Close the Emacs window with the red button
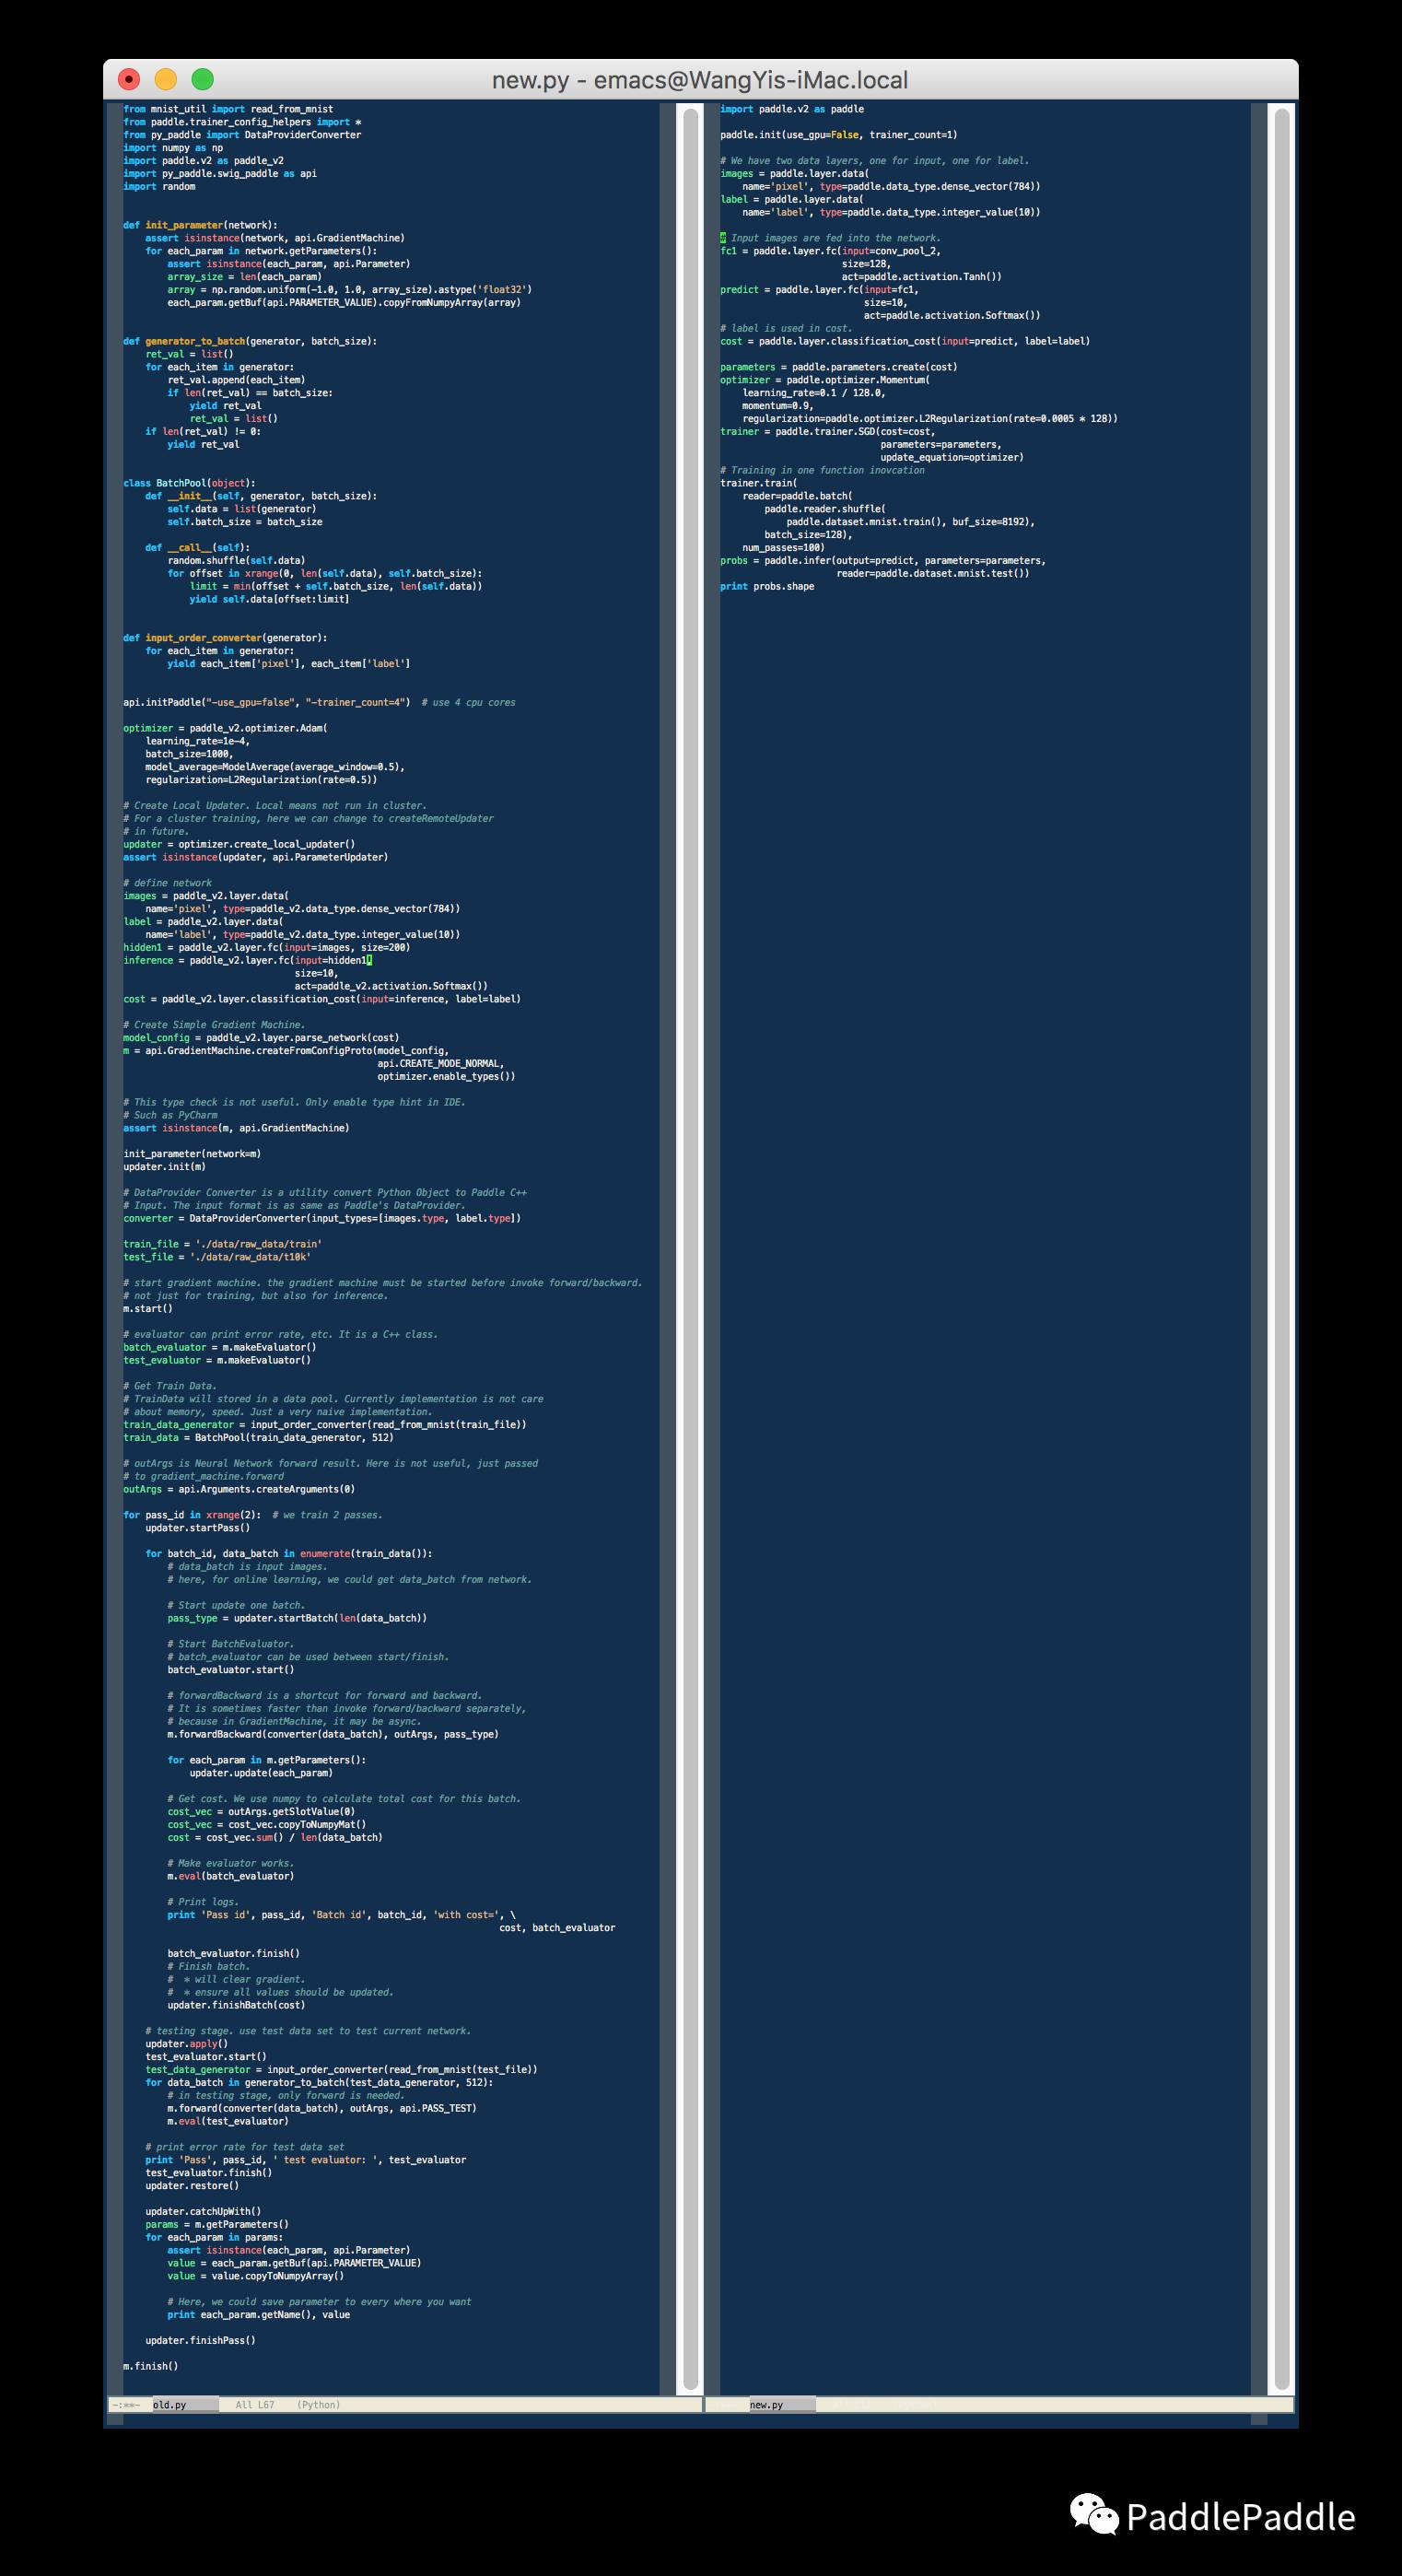 [x=129, y=79]
